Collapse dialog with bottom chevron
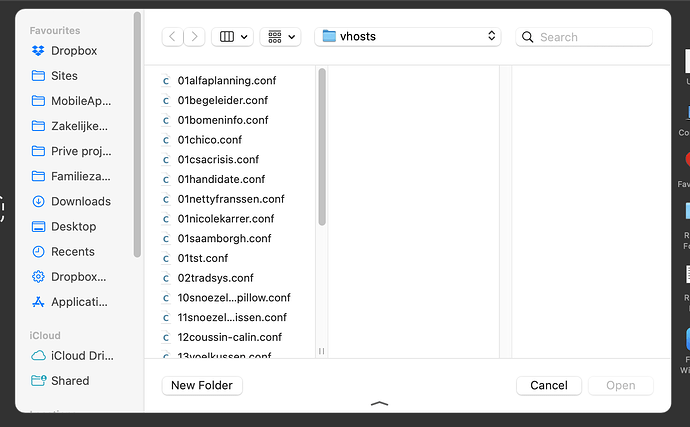690x427 pixels. point(379,403)
